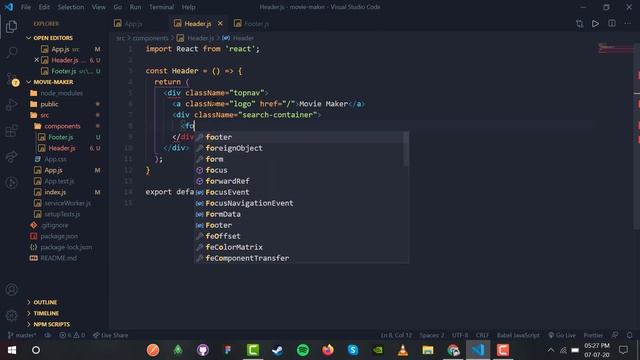This screenshot has width=640, height=360.
Task: Click the notifications bell in status bar
Action: point(630,335)
